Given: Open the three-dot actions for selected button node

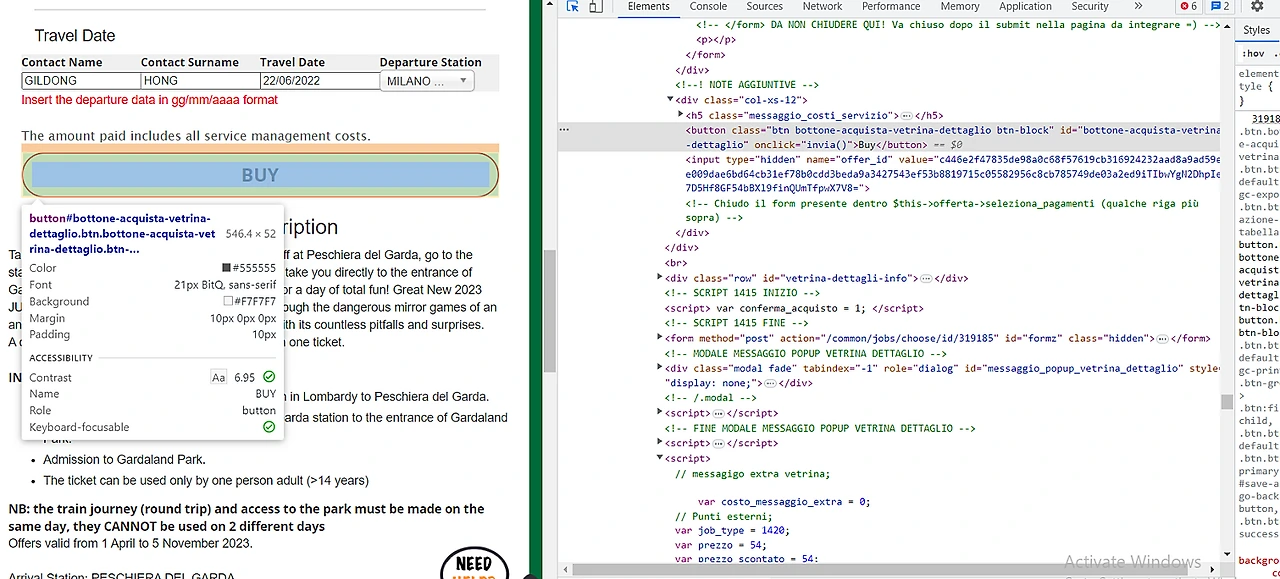Looking at the screenshot, I should tap(564, 130).
